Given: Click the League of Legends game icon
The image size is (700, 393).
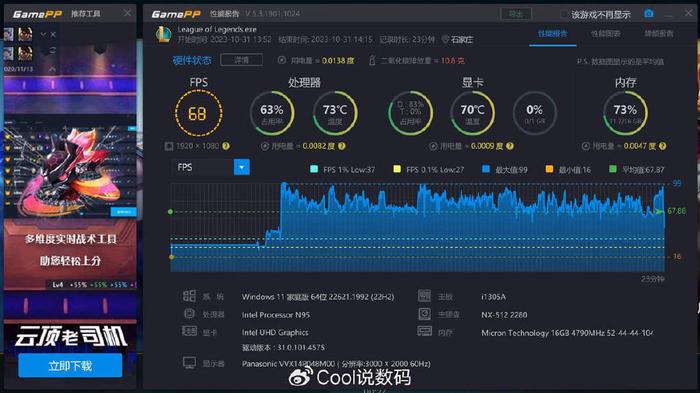Looking at the screenshot, I should pos(163,34).
